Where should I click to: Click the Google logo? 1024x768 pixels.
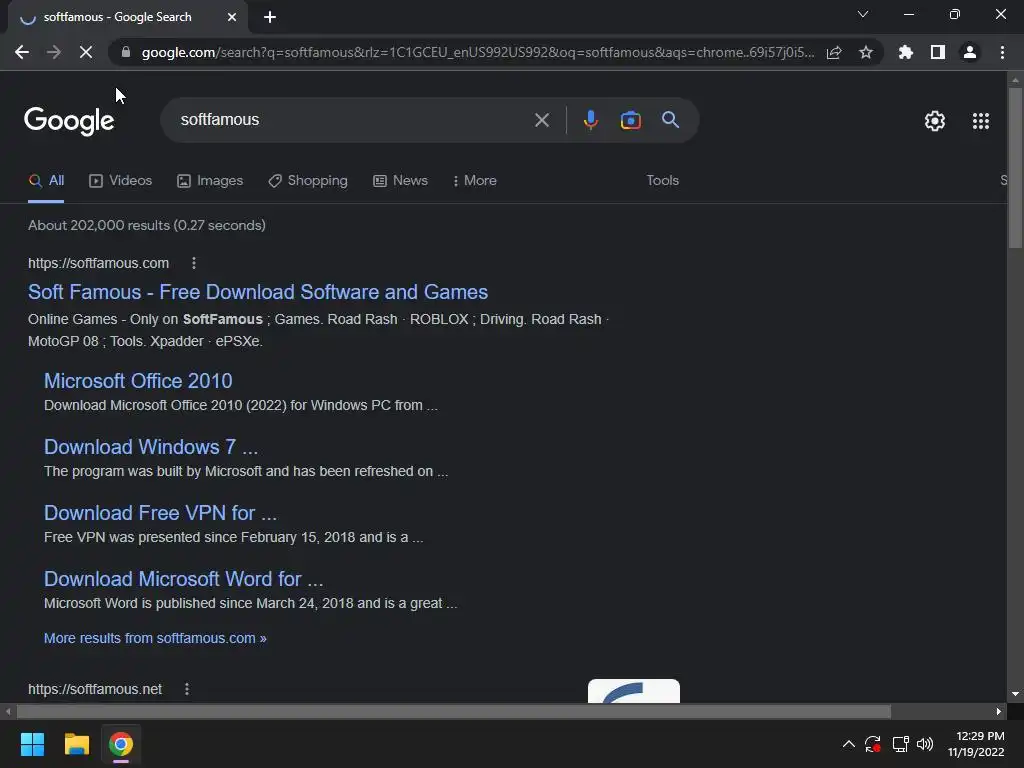(69, 121)
